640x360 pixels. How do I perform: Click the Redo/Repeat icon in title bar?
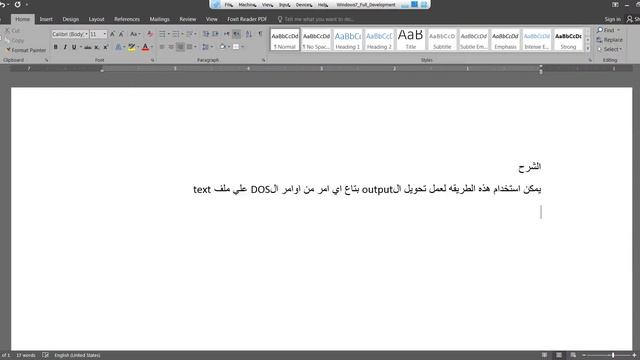[18, 4]
